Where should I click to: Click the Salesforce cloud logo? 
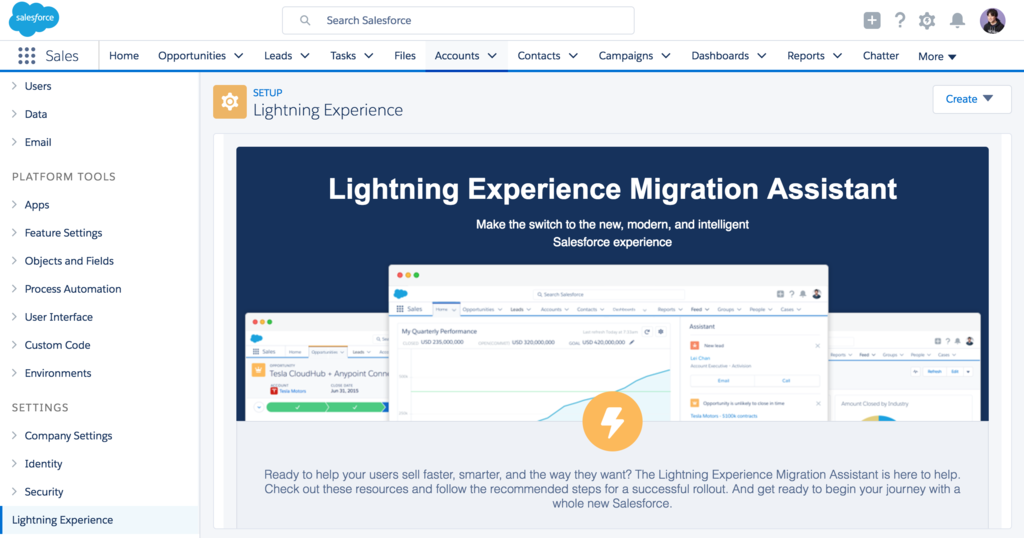34,19
